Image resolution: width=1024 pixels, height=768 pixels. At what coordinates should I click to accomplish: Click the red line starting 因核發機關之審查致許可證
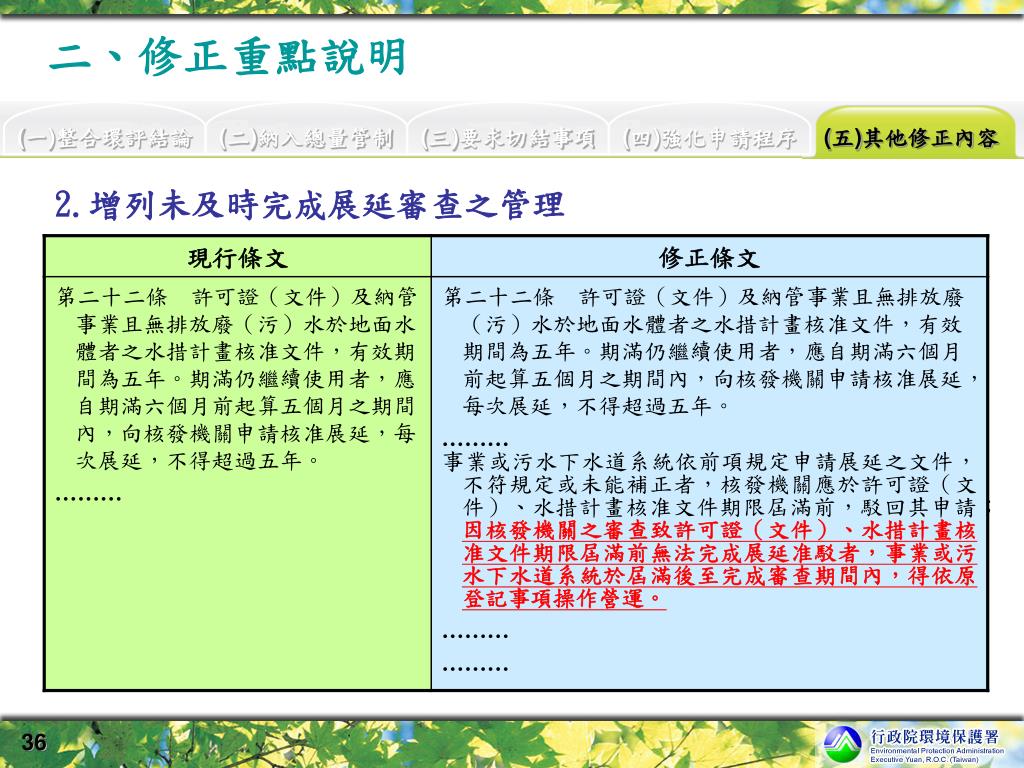coord(720,530)
